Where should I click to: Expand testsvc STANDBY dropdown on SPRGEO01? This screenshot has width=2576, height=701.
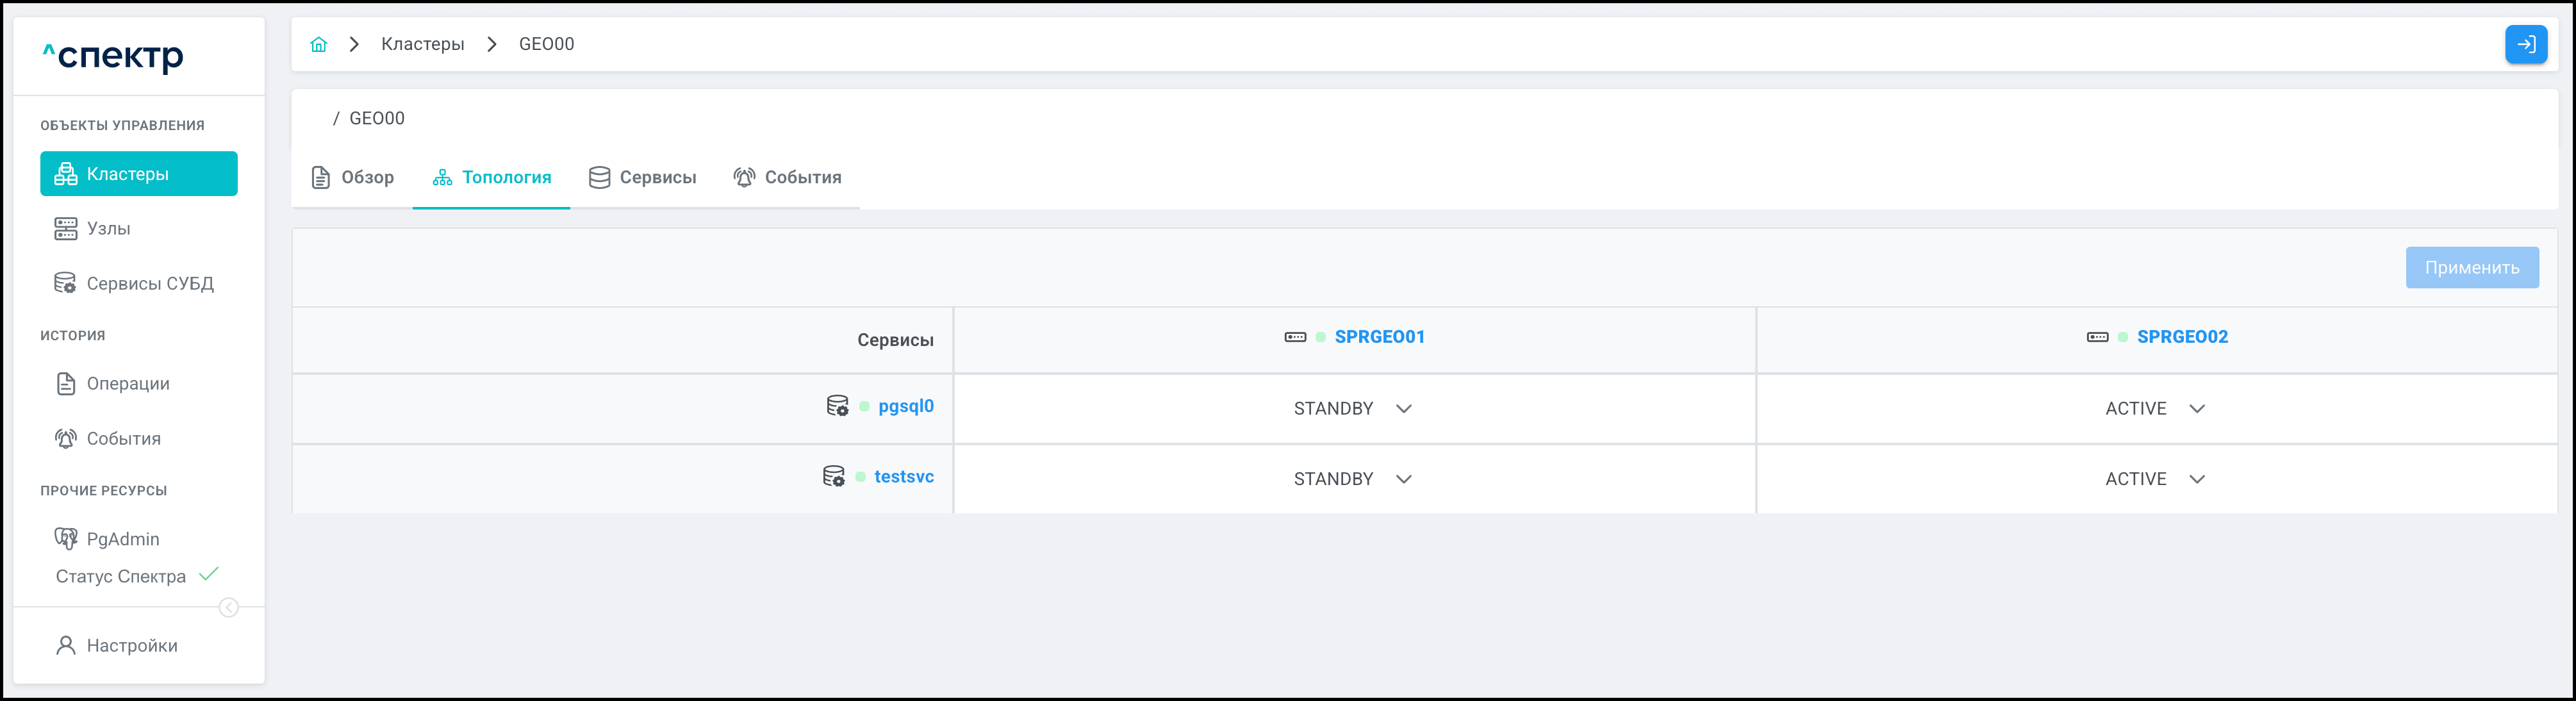[1353, 479]
